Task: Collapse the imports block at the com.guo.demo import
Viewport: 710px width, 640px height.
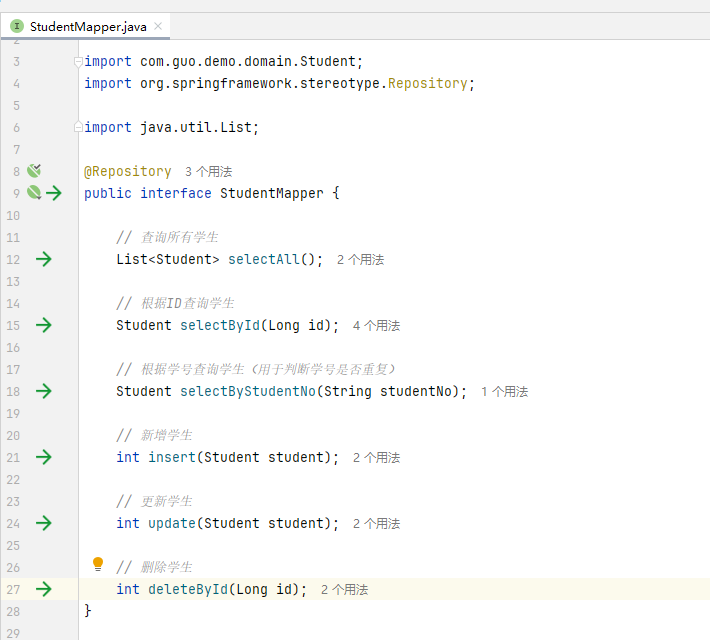Action: (x=79, y=61)
